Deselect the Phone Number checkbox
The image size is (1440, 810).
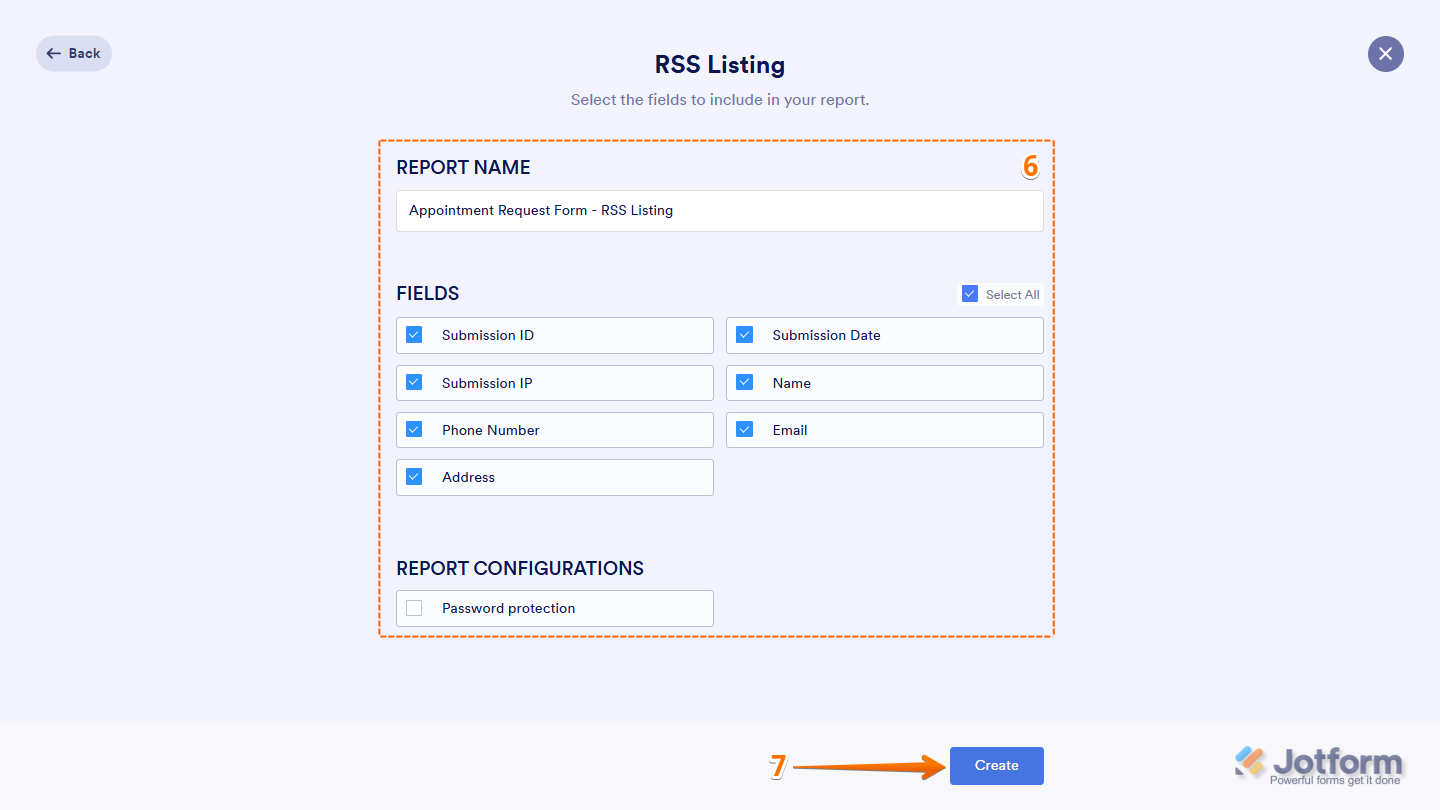click(414, 430)
